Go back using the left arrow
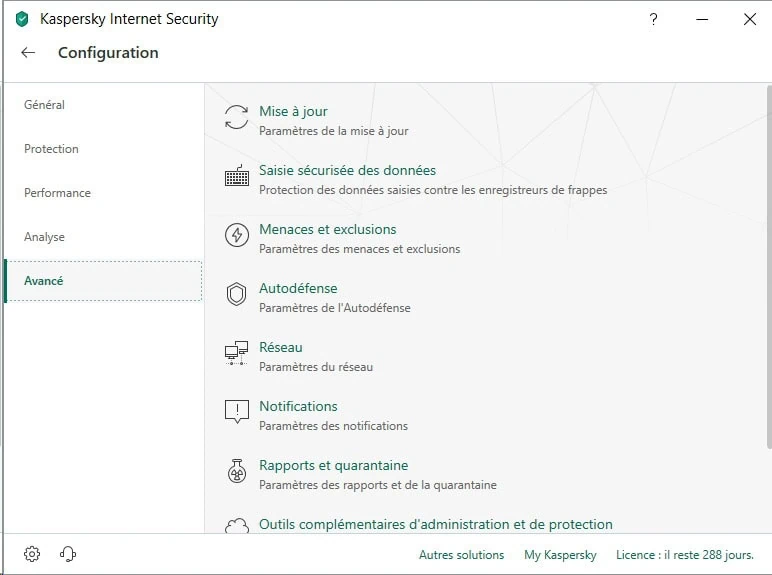 [x=28, y=53]
